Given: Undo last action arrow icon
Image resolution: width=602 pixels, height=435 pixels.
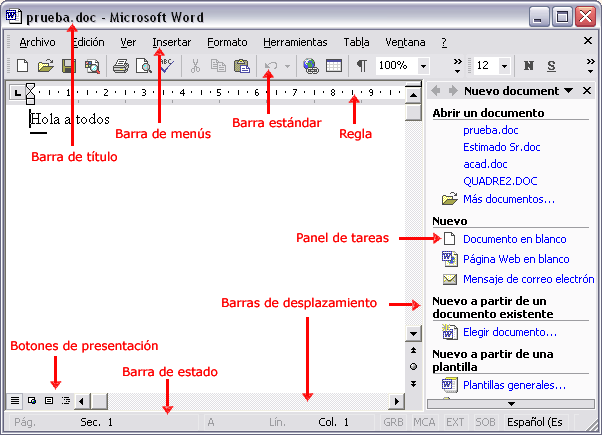Looking at the screenshot, I should pos(271,66).
